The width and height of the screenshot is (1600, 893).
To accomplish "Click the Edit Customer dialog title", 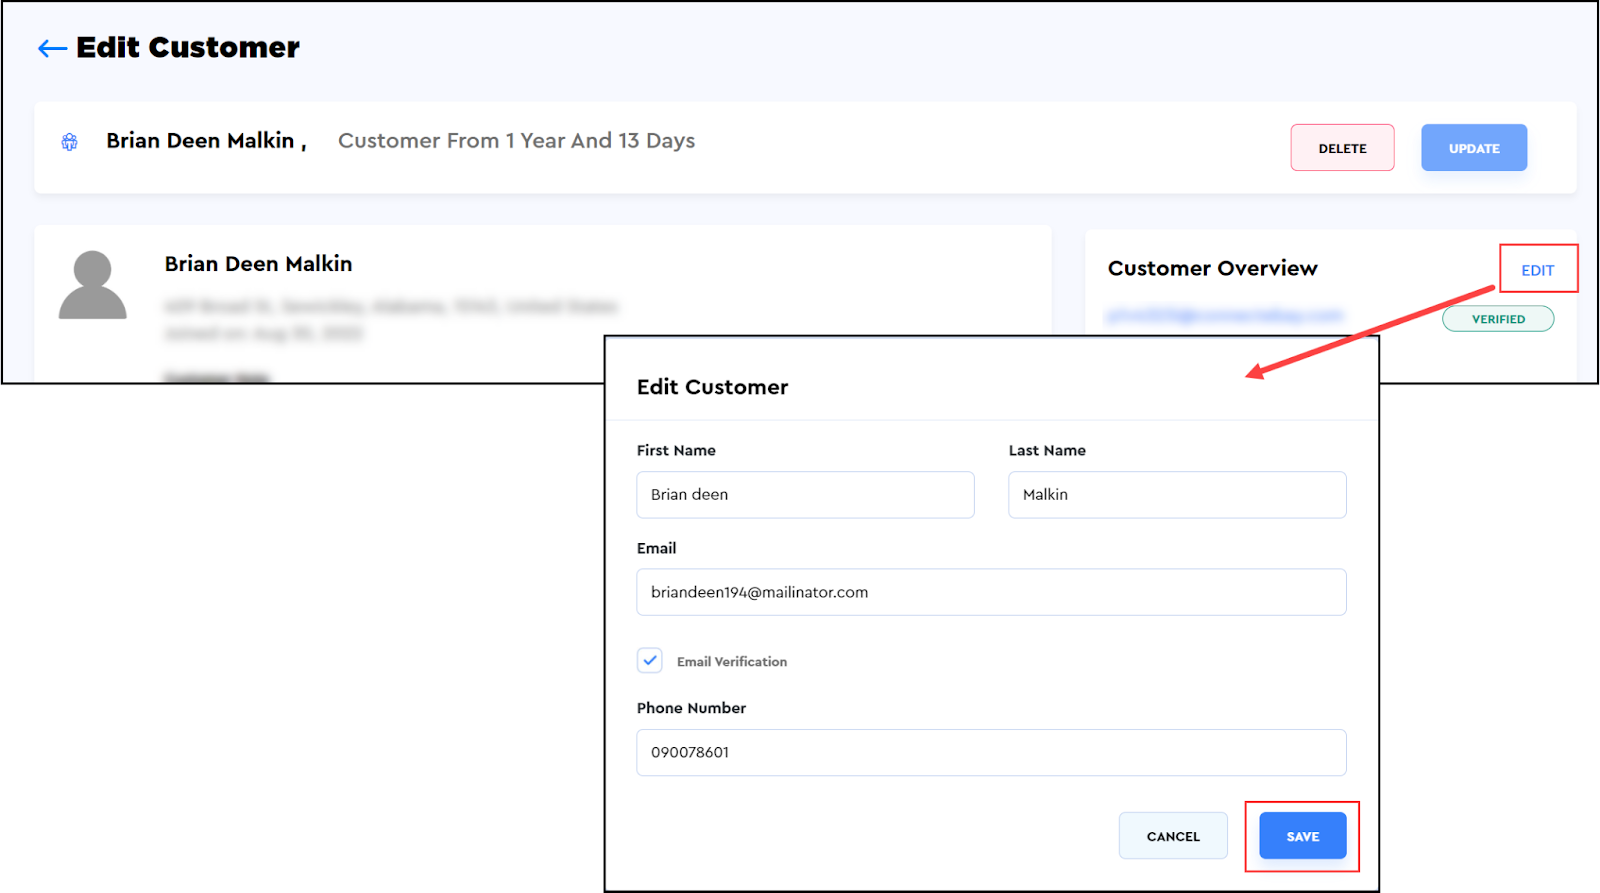I will [x=712, y=387].
